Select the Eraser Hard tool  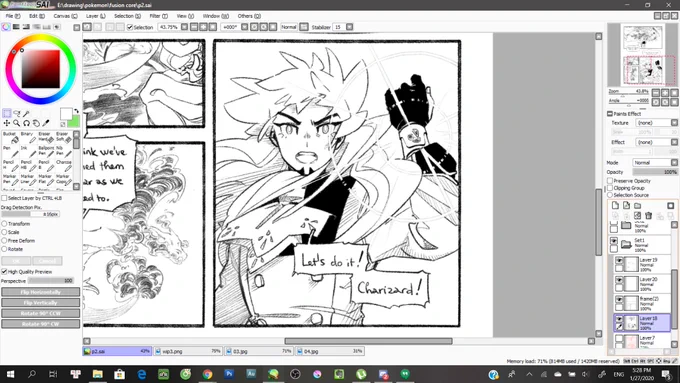tap(46, 137)
